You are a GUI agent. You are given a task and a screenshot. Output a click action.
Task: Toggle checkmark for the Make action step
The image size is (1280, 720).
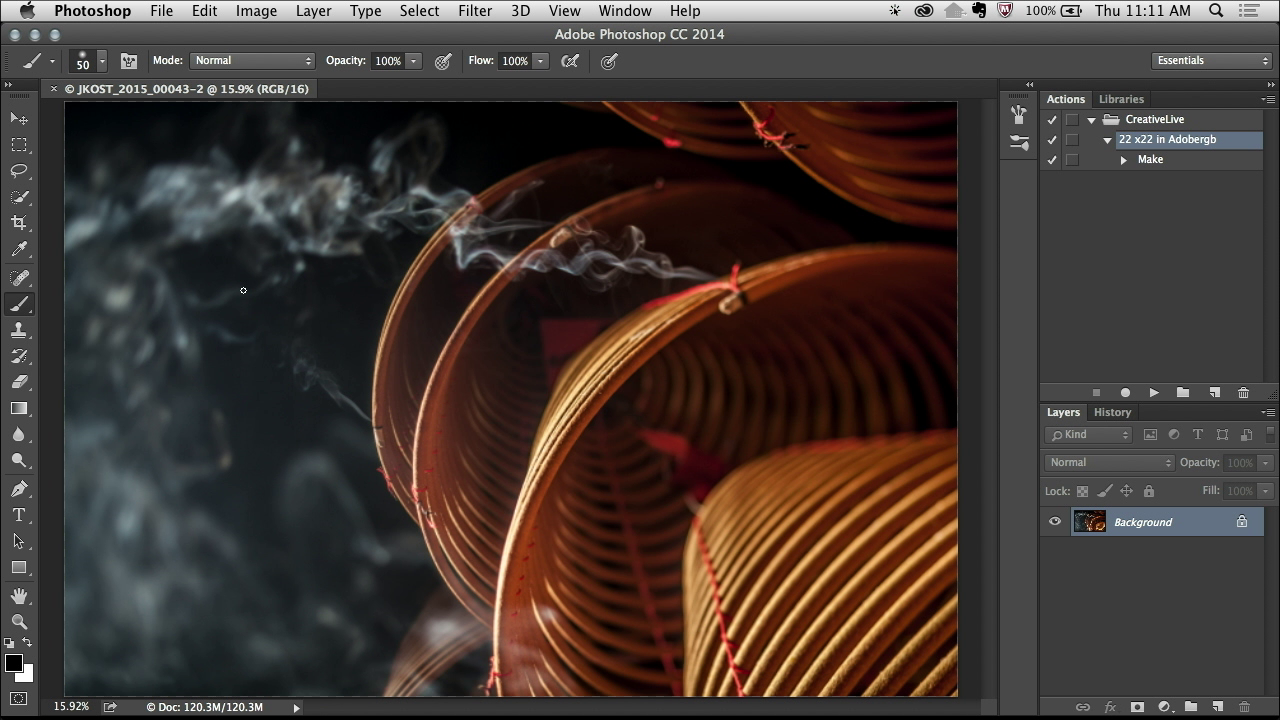(x=1051, y=160)
